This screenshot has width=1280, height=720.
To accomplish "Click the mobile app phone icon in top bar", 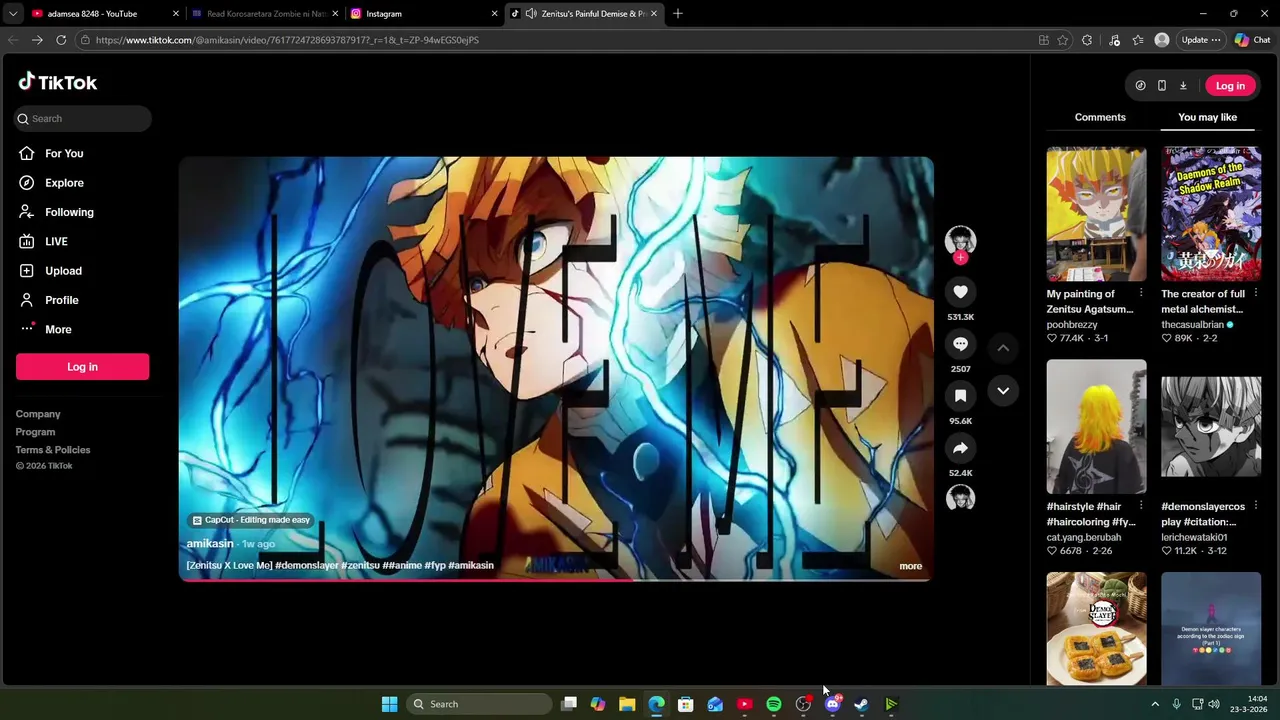I will (x=1161, y=86).
